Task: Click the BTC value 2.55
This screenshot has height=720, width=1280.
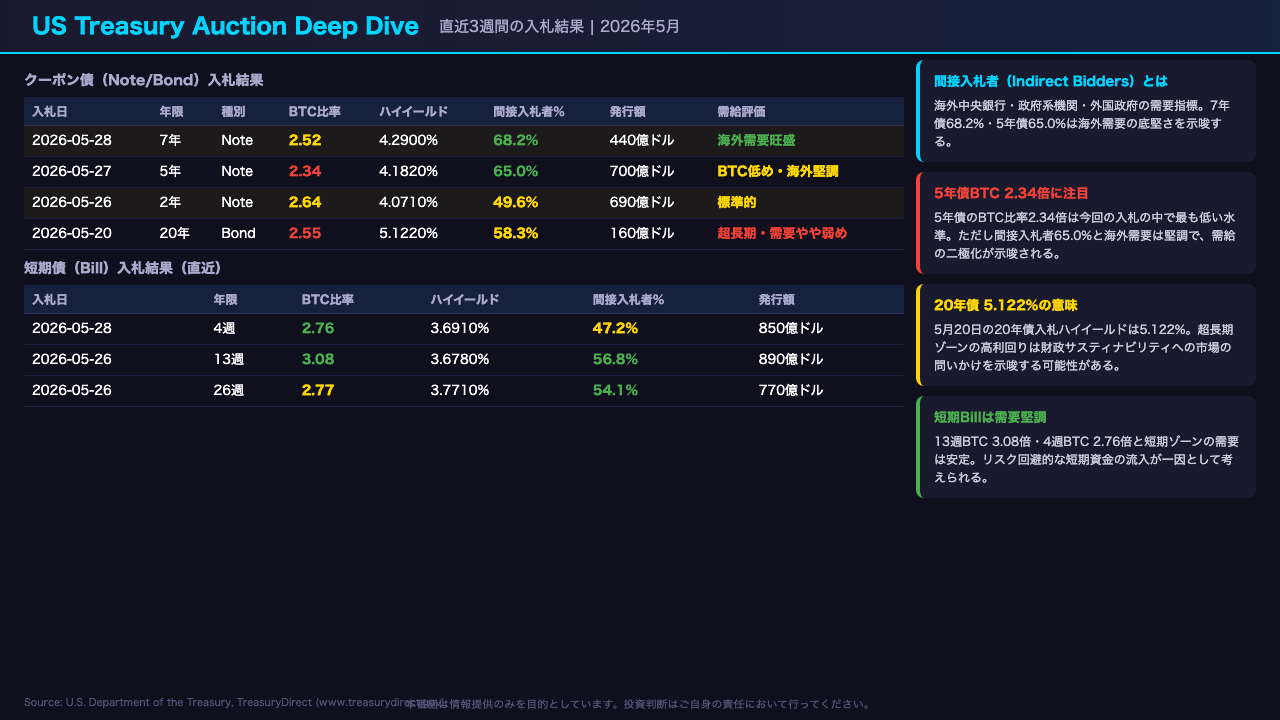Action: (x=305, y=233)
